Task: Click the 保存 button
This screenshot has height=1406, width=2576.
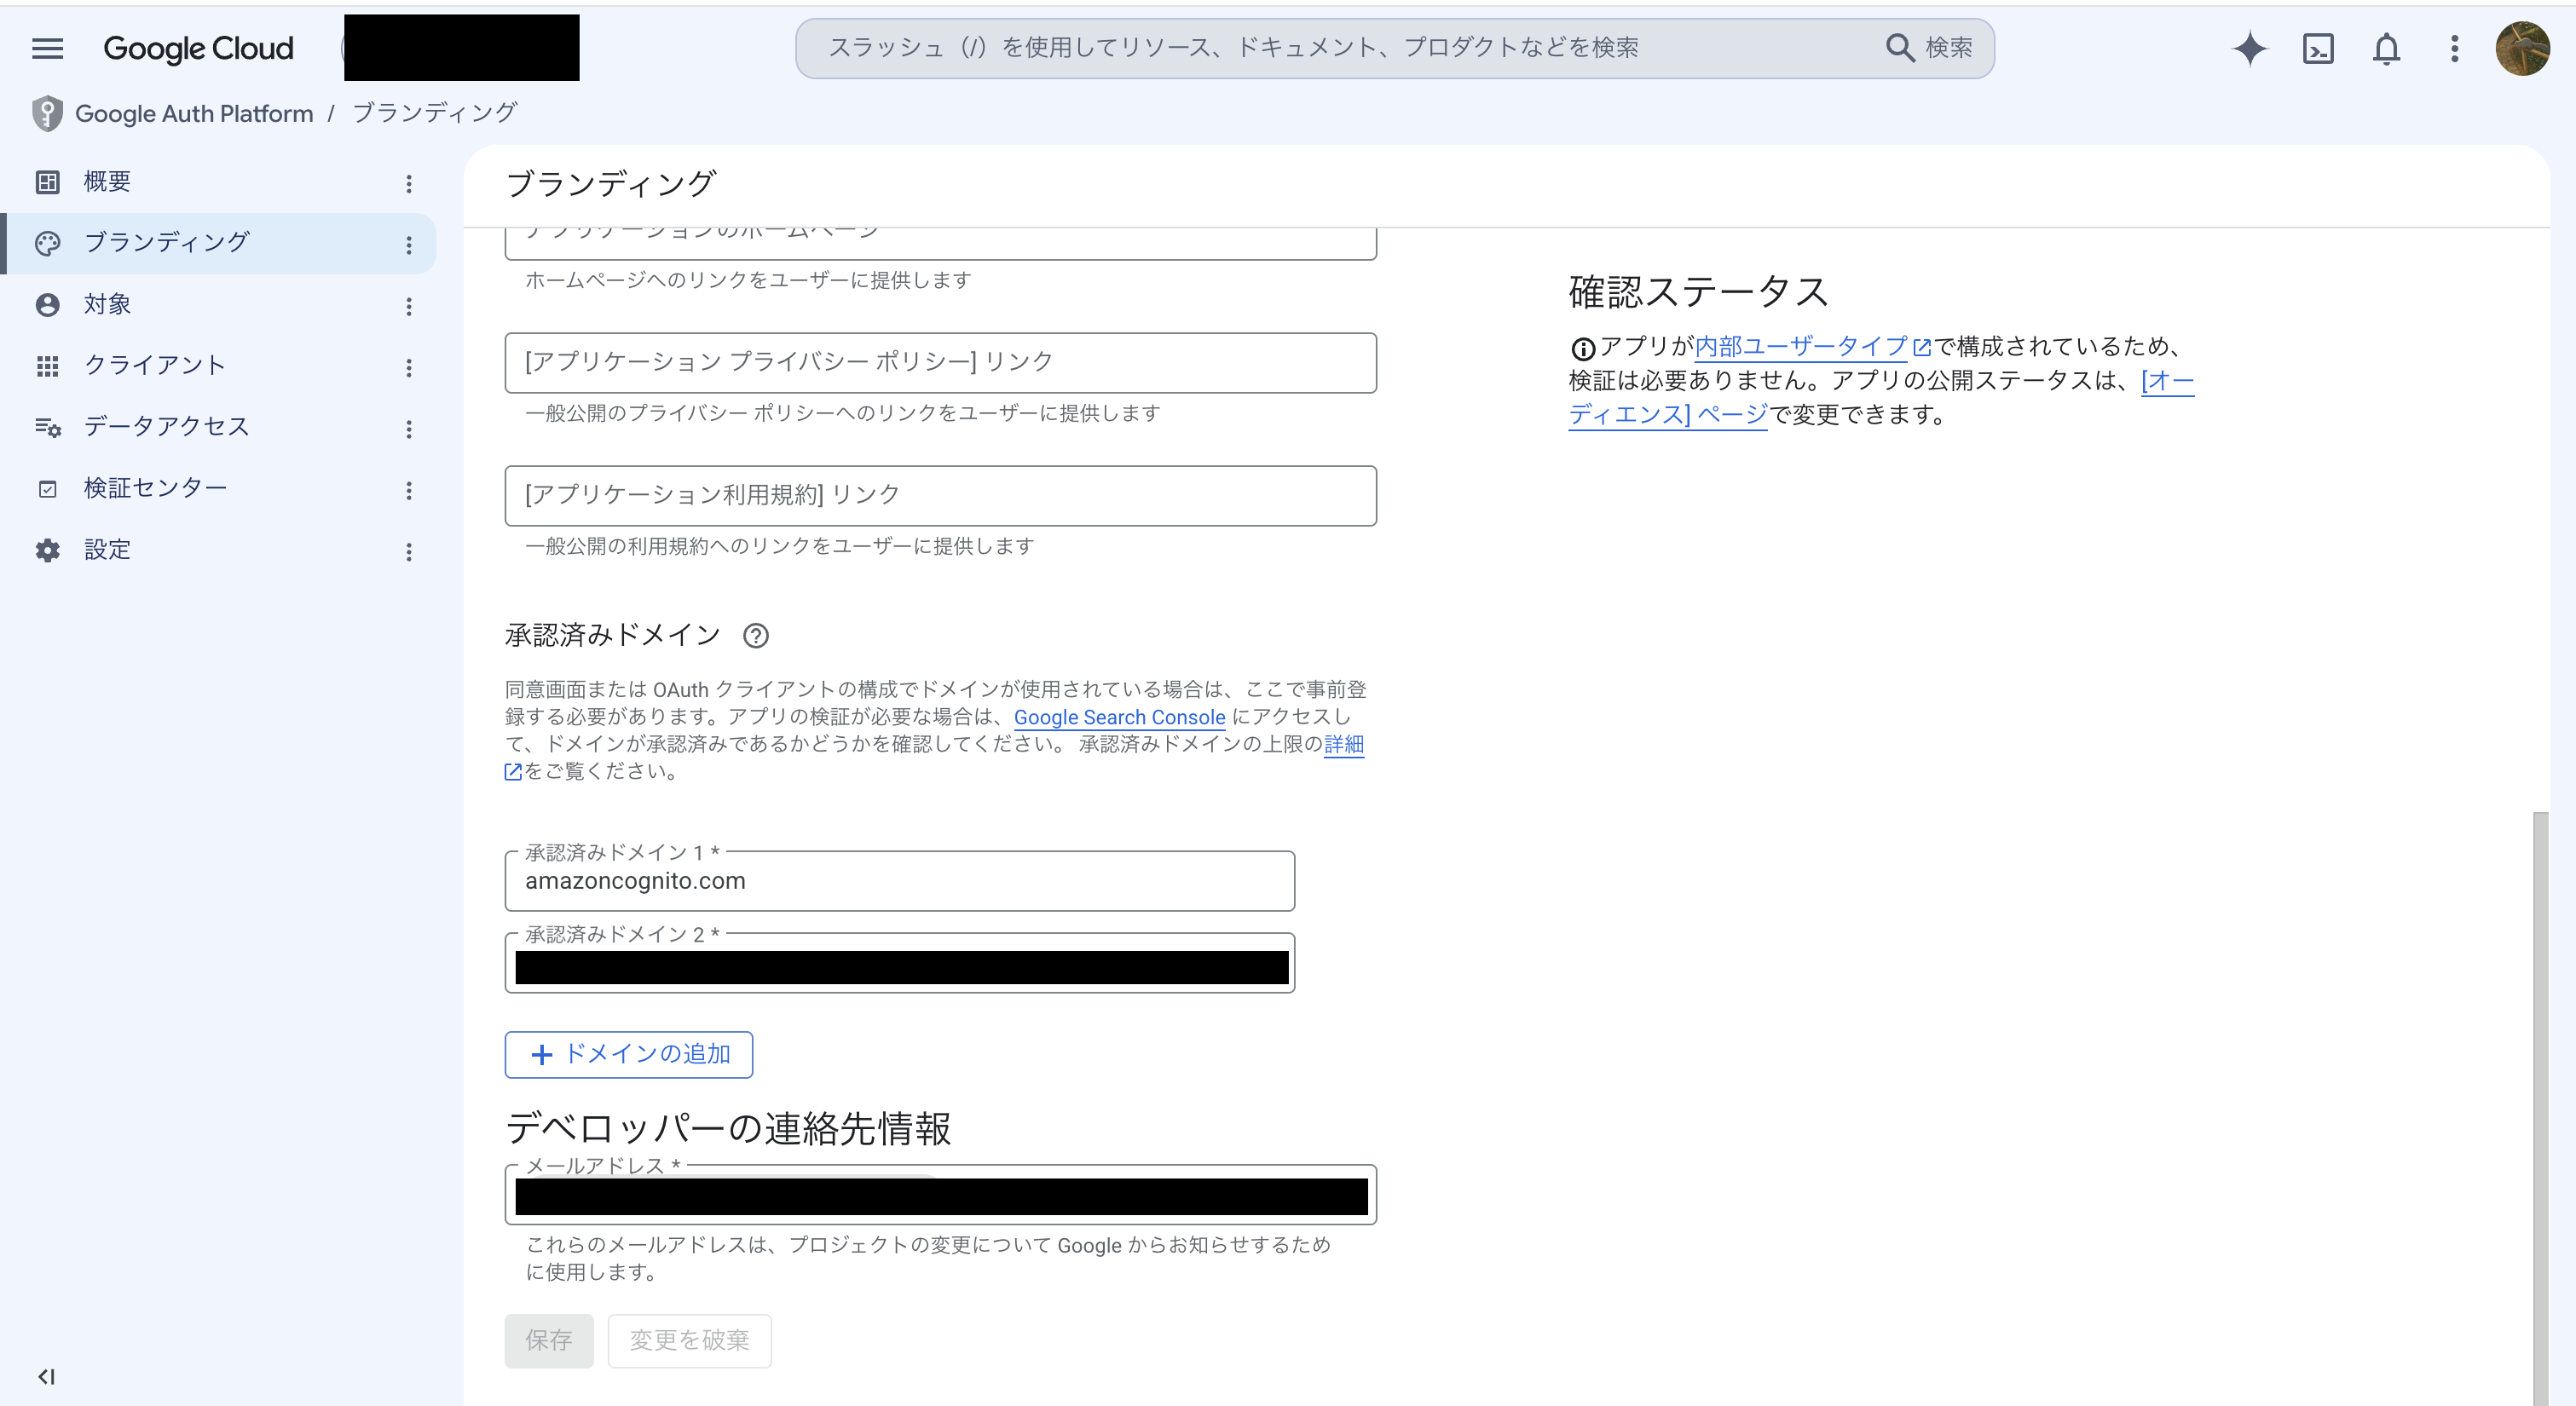Action: (x=549, y=1340)
